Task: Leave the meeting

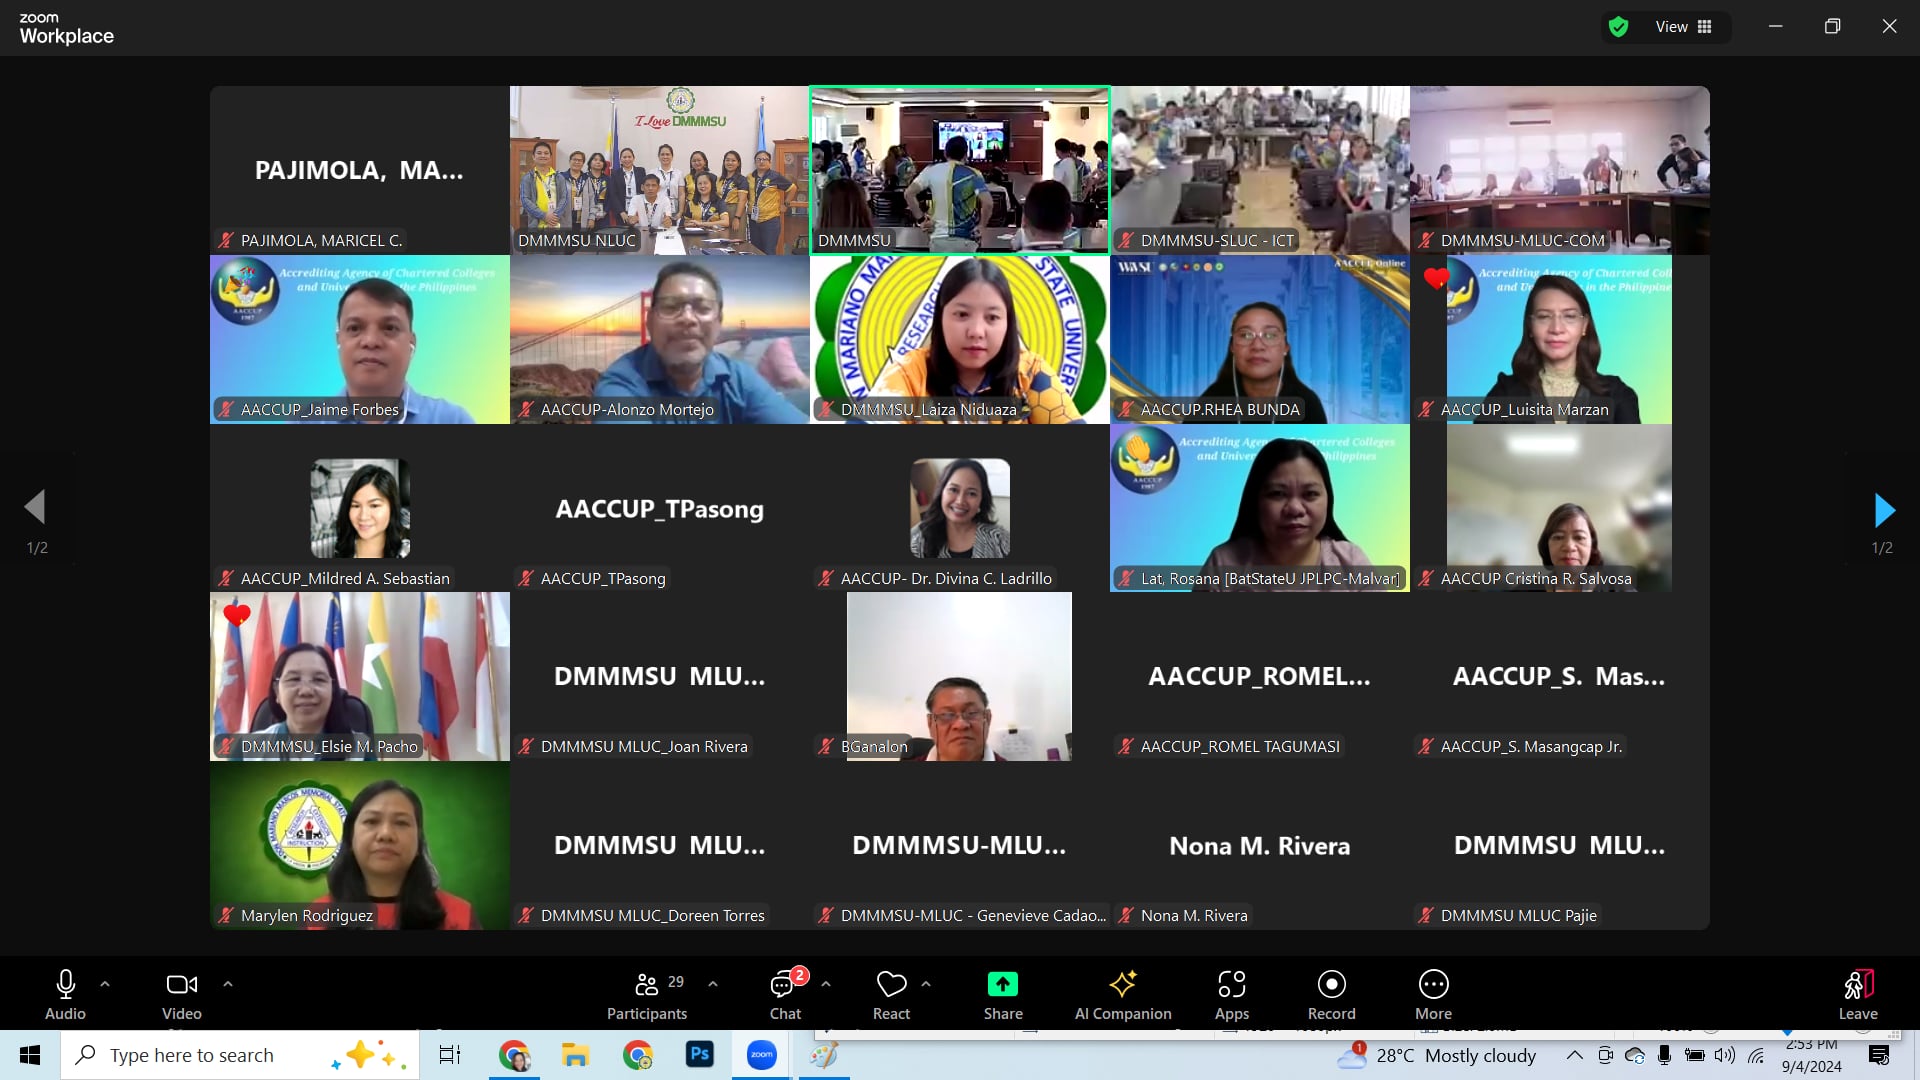Action: [x=1858, y=995]
